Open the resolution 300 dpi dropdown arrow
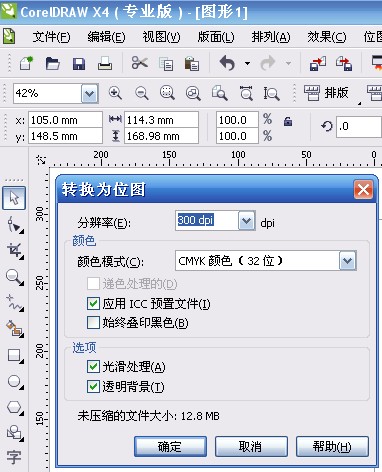This screenshot has height=472, width=382. (247, 220)
